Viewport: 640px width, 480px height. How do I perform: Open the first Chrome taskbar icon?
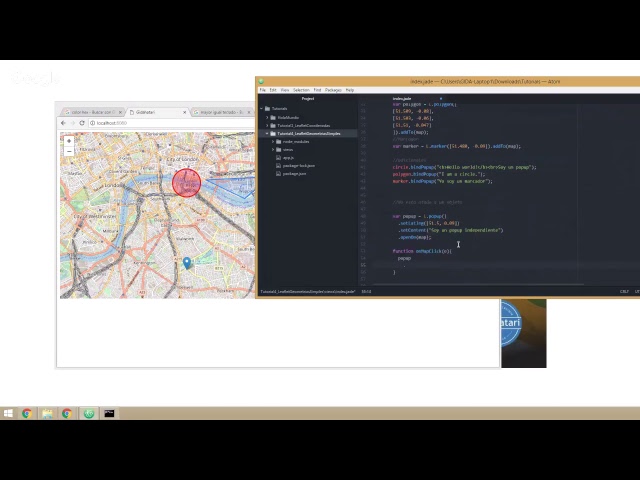point(27,413)
